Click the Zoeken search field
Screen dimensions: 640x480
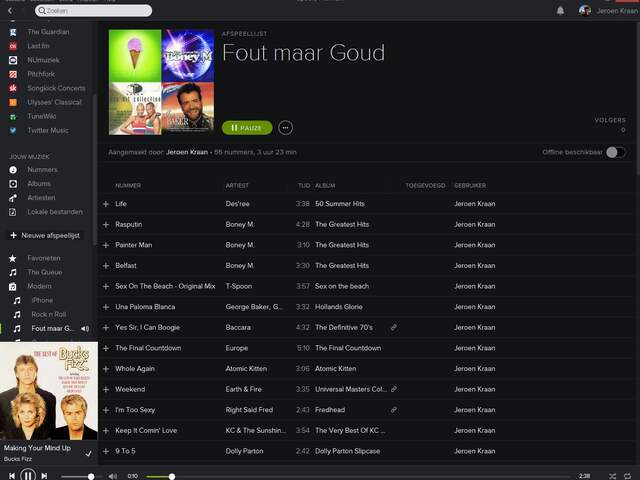click(x=93, y=11)
